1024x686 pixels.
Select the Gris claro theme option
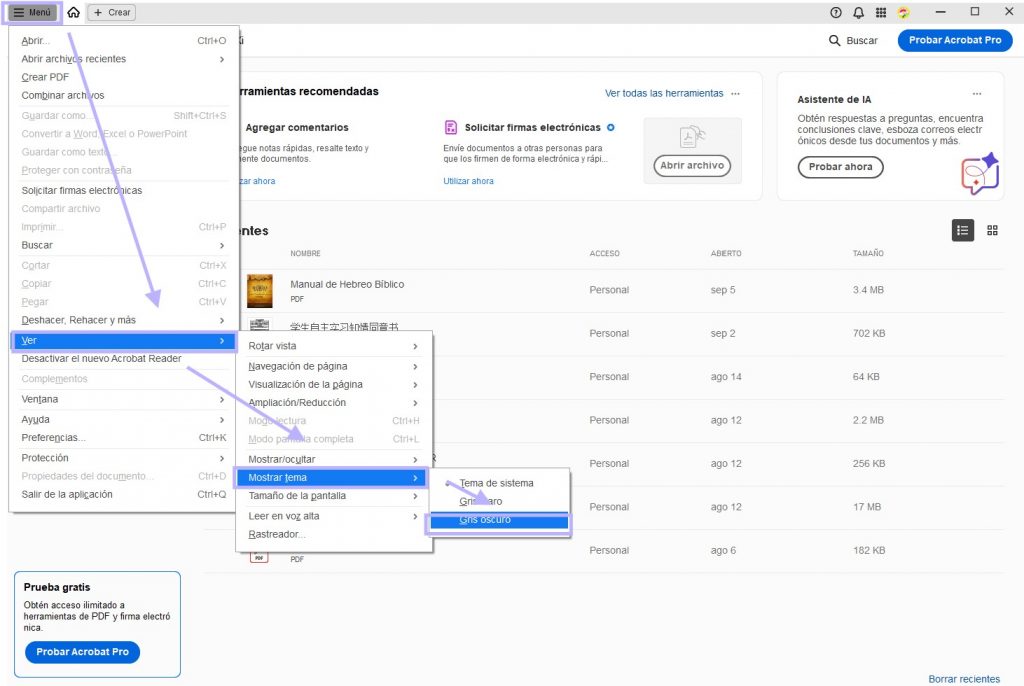[500, 501]
